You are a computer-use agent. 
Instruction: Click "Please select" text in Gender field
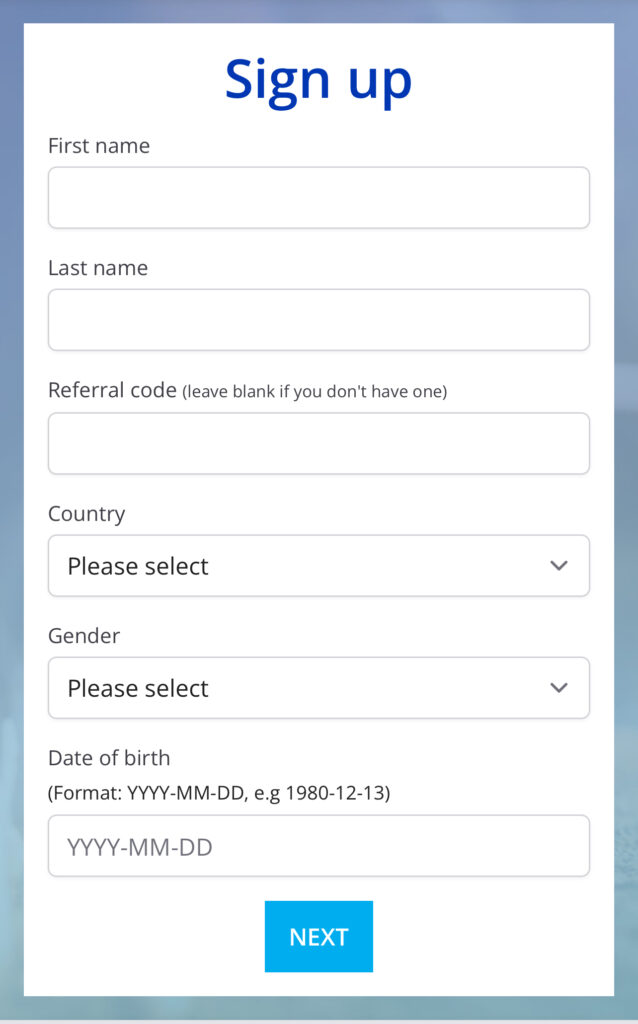138,688
